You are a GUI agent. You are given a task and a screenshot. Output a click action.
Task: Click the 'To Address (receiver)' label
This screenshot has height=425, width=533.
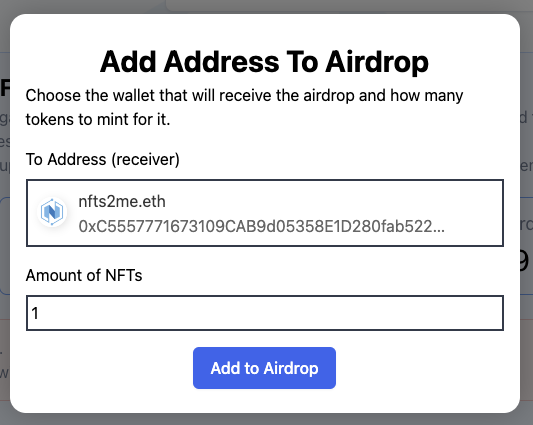(x=103, y=159)
